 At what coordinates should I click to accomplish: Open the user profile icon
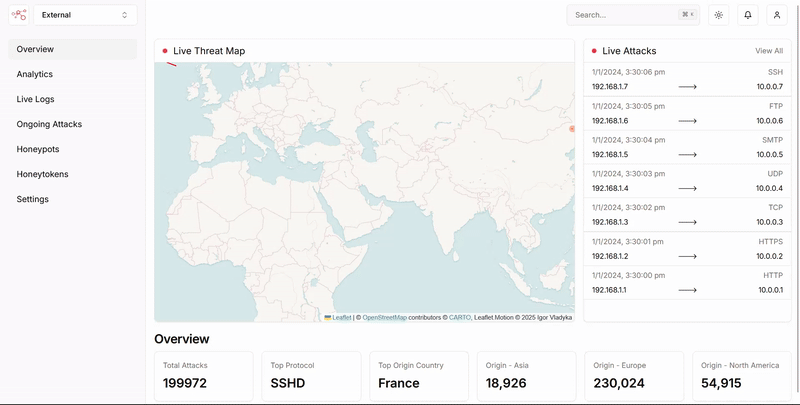coord(777,15)
